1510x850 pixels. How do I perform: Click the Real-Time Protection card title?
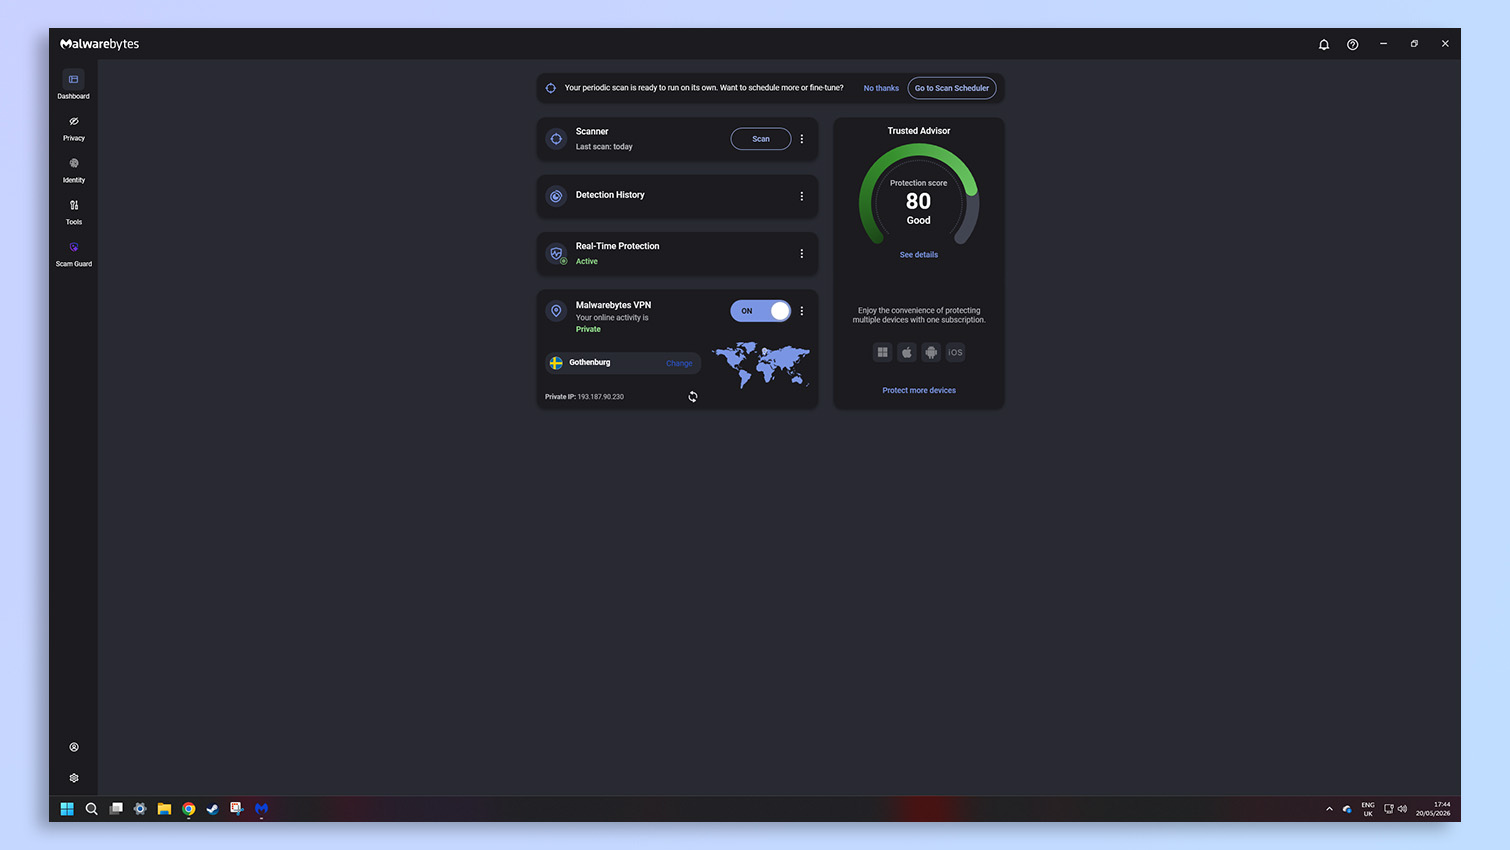pyautogui.click(x=617, y=246)
